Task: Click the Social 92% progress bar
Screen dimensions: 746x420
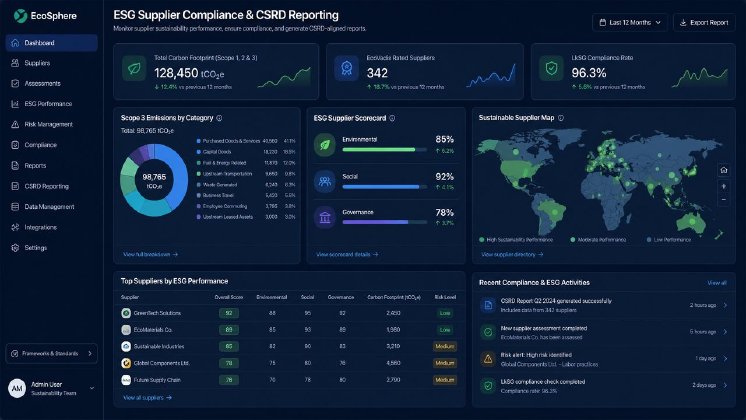Action: (384, 187)
